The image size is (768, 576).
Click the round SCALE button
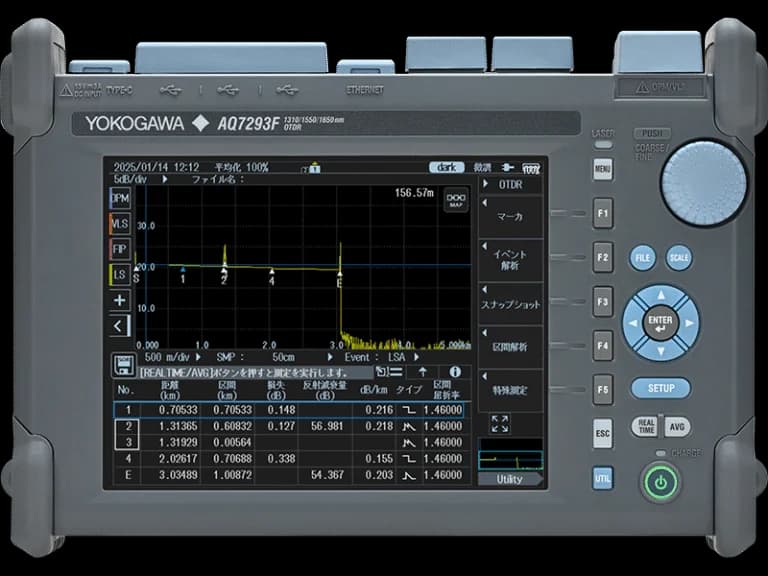tap(679, 258)
